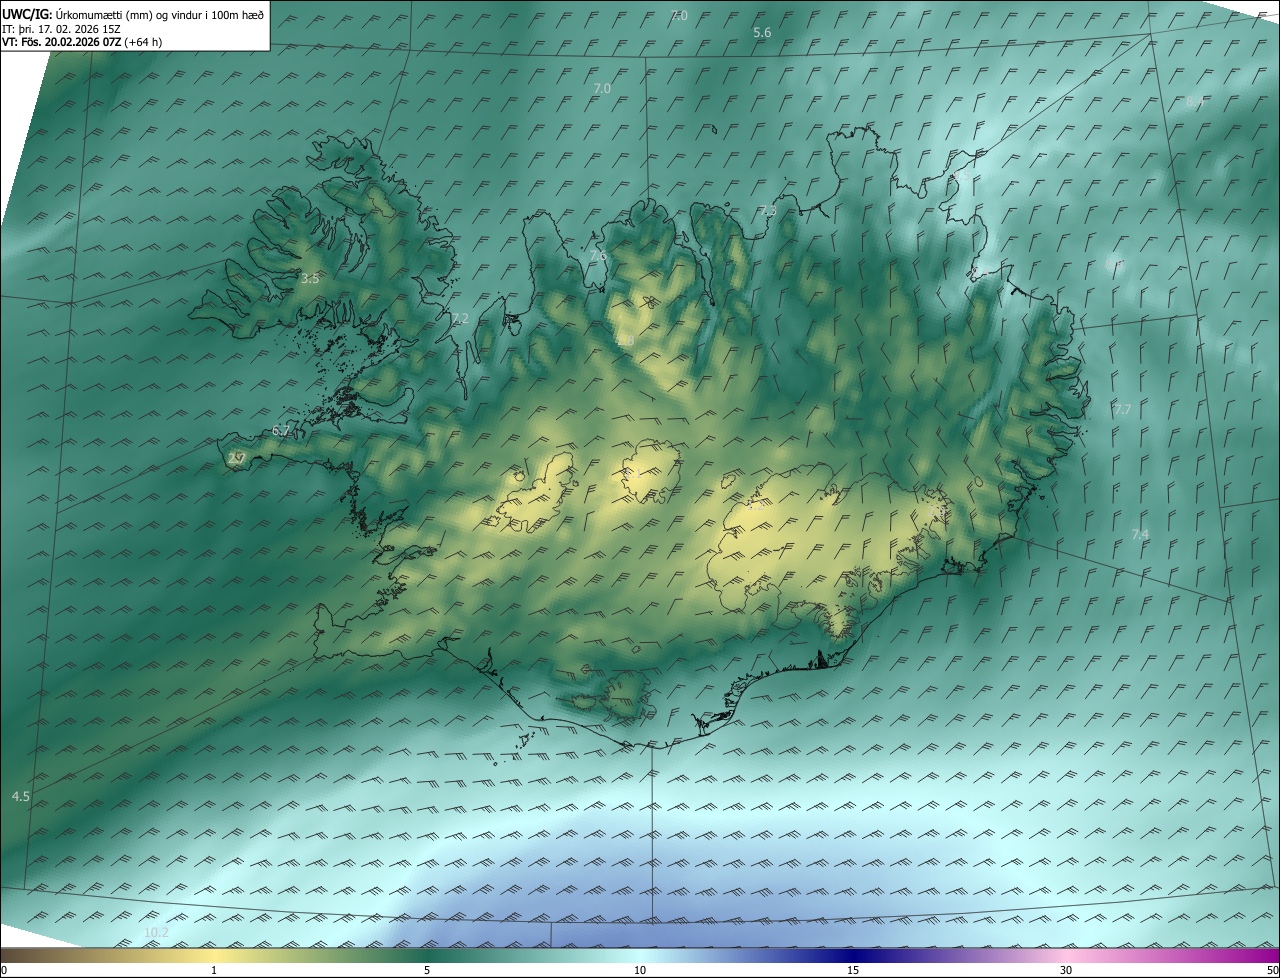Click the color scale tick label '0'
The image size is (1280, 978).
click(x=4, y=970)
